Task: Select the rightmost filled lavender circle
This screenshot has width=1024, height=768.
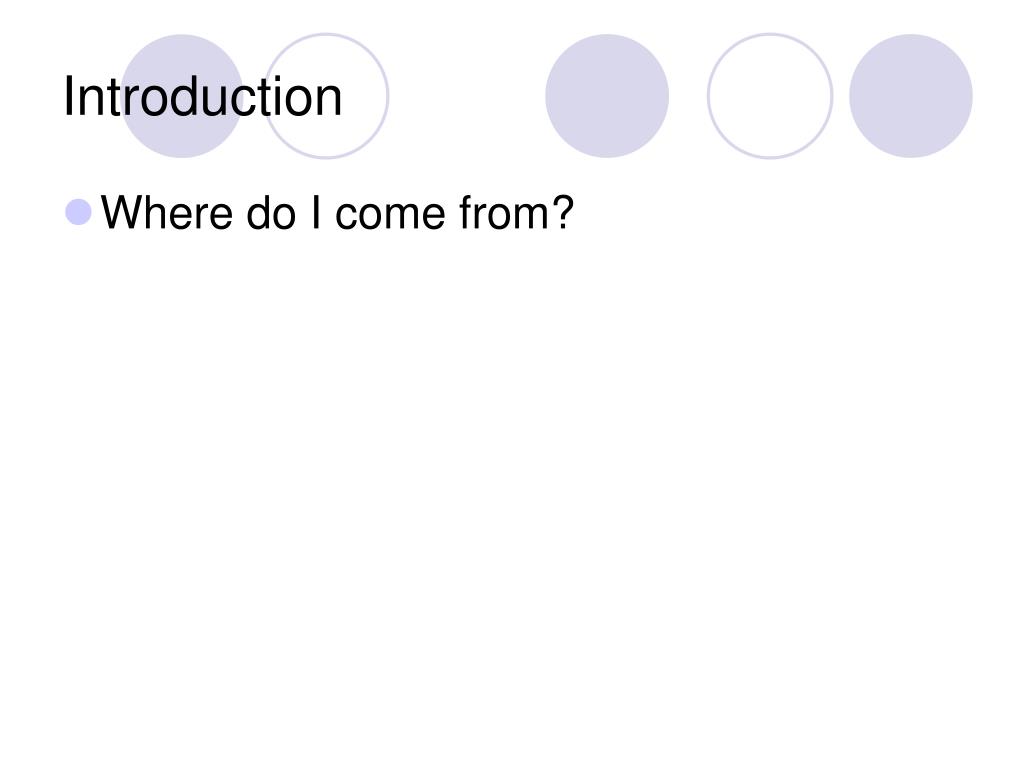Action: point(911,96)
